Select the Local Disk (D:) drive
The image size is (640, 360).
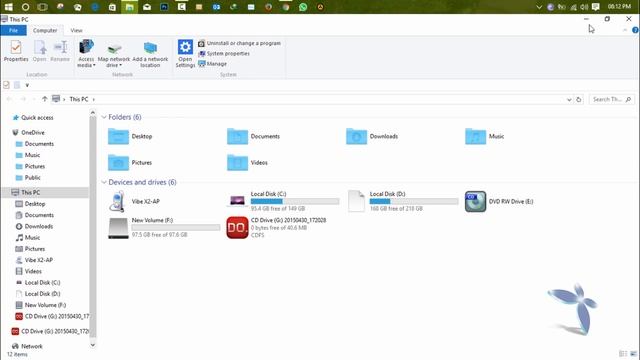402,201
